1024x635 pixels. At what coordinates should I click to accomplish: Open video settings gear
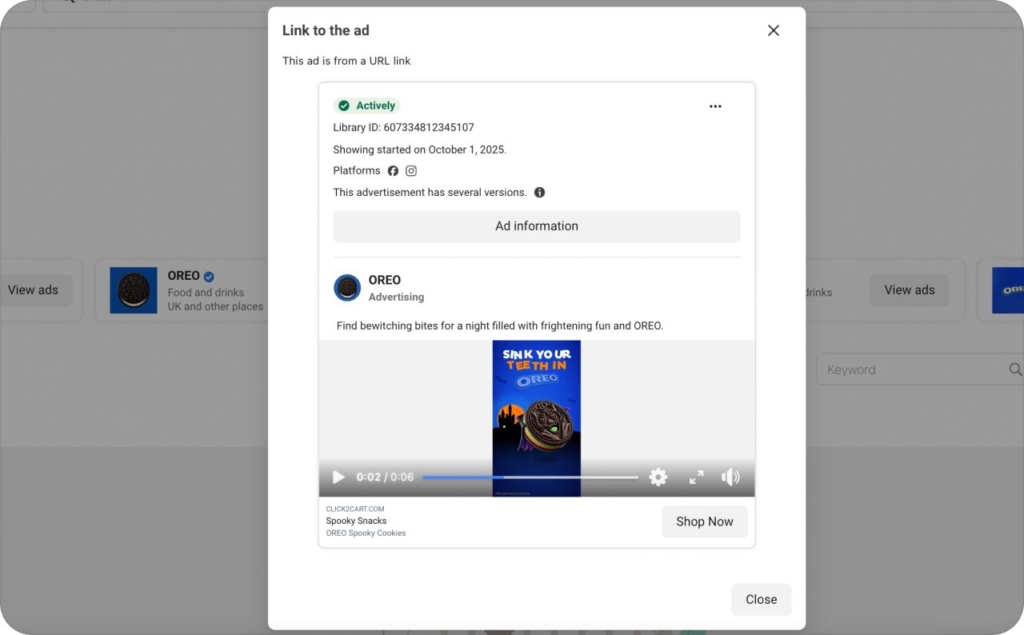coord(658,477)
